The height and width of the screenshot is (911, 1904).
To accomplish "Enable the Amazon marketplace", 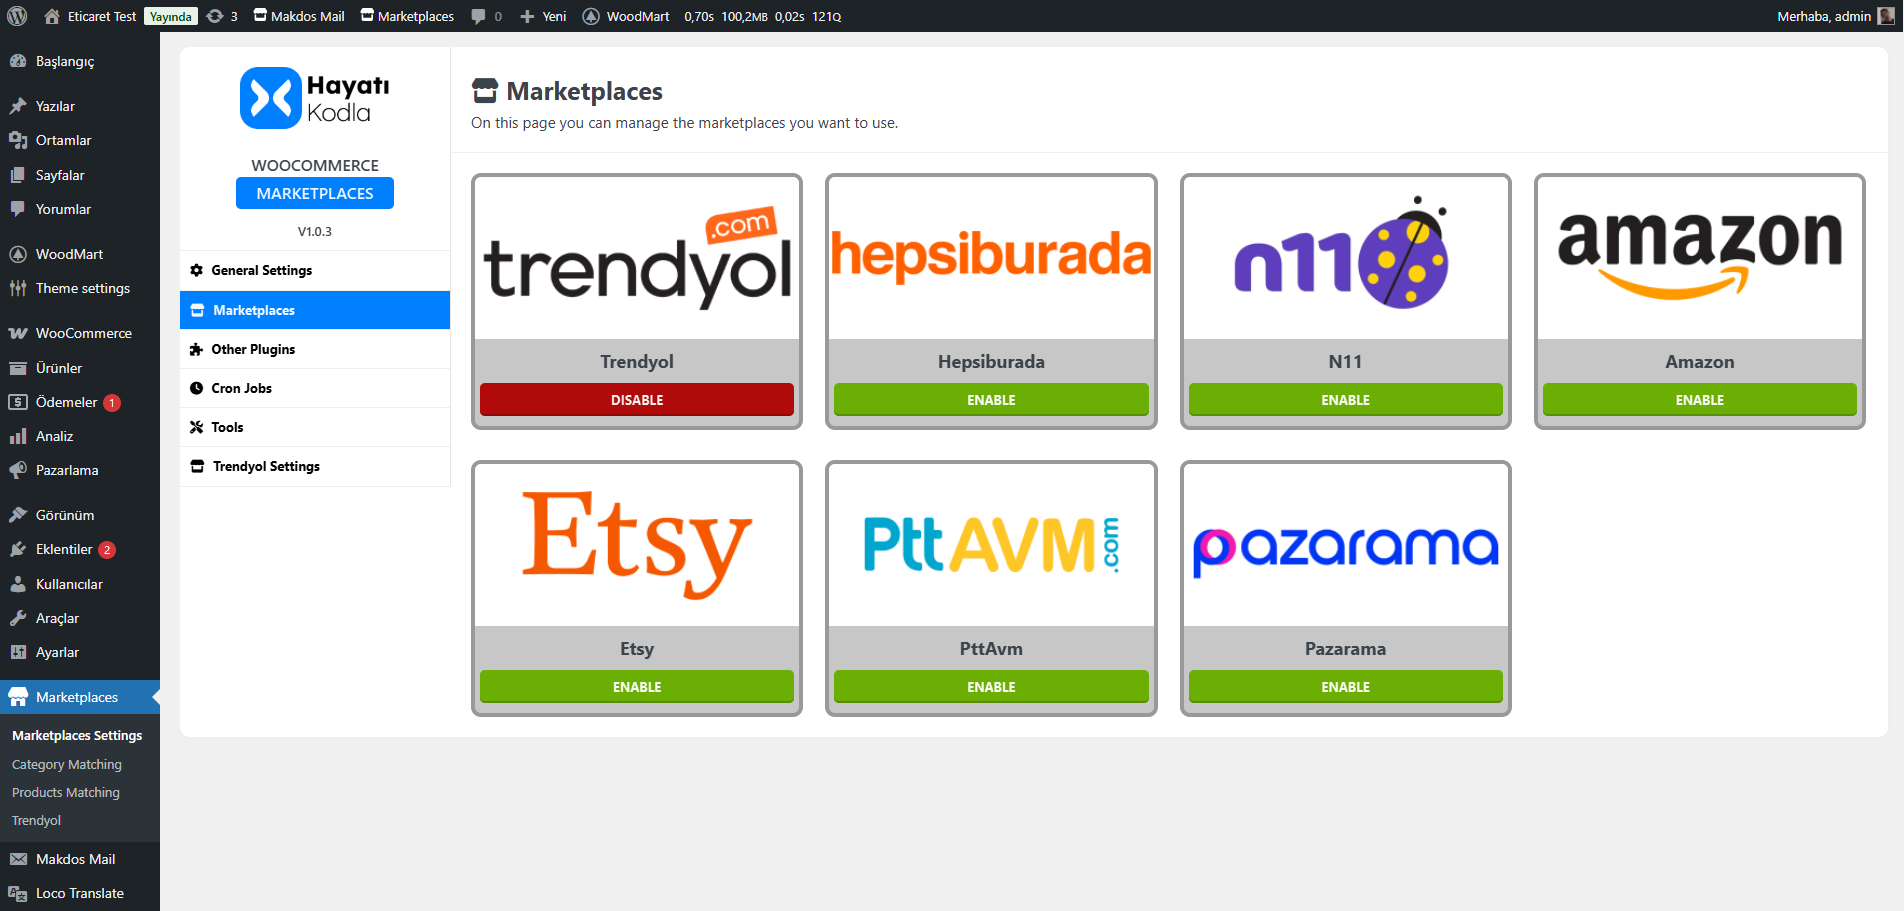I will click(1699, 399).
